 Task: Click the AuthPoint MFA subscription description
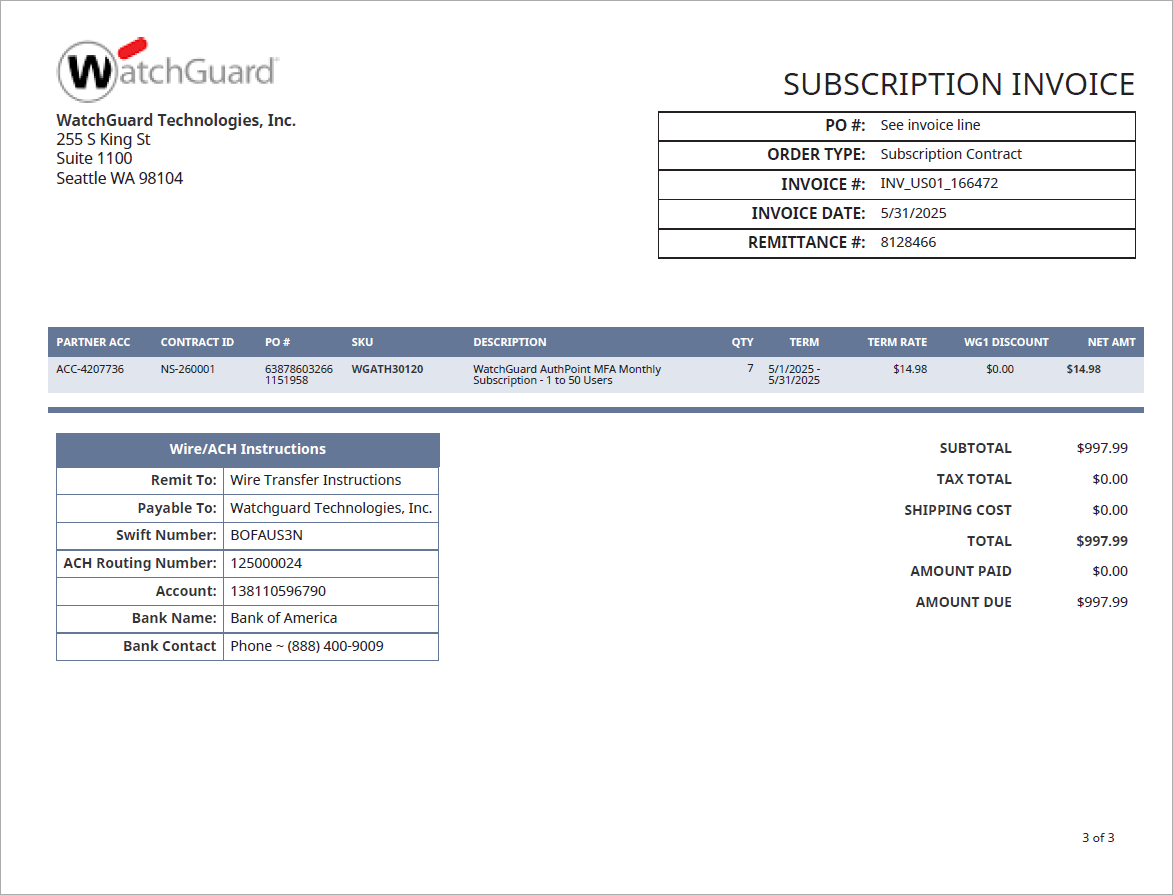point(568,374)
